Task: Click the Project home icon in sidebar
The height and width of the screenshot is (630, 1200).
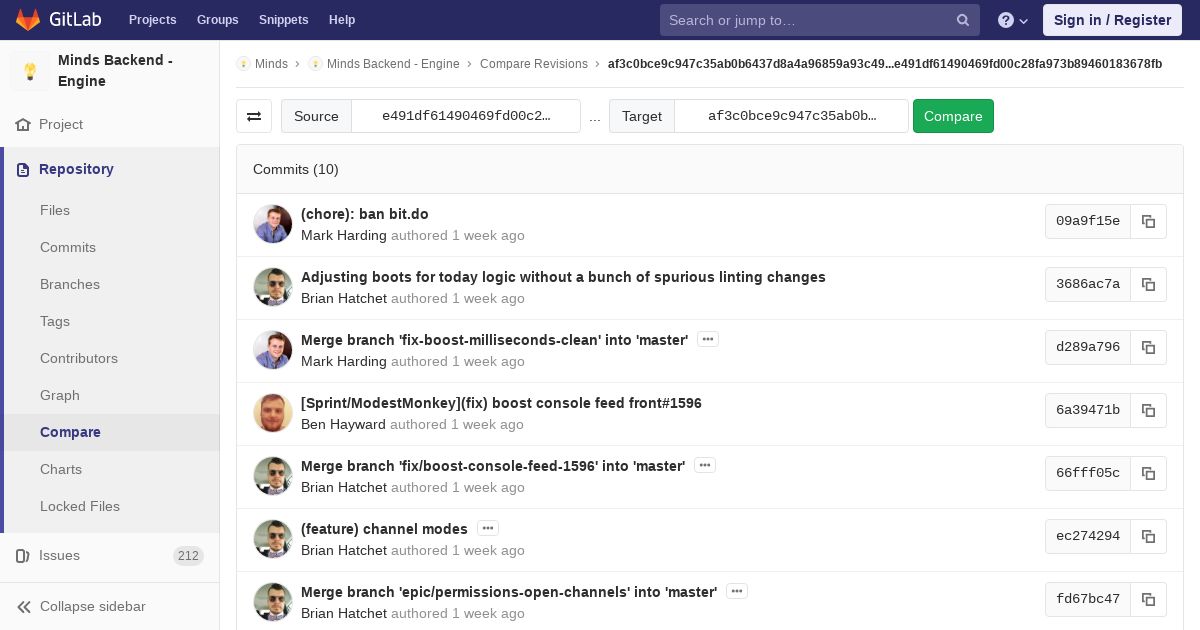Action: click(x=23, y=125)
